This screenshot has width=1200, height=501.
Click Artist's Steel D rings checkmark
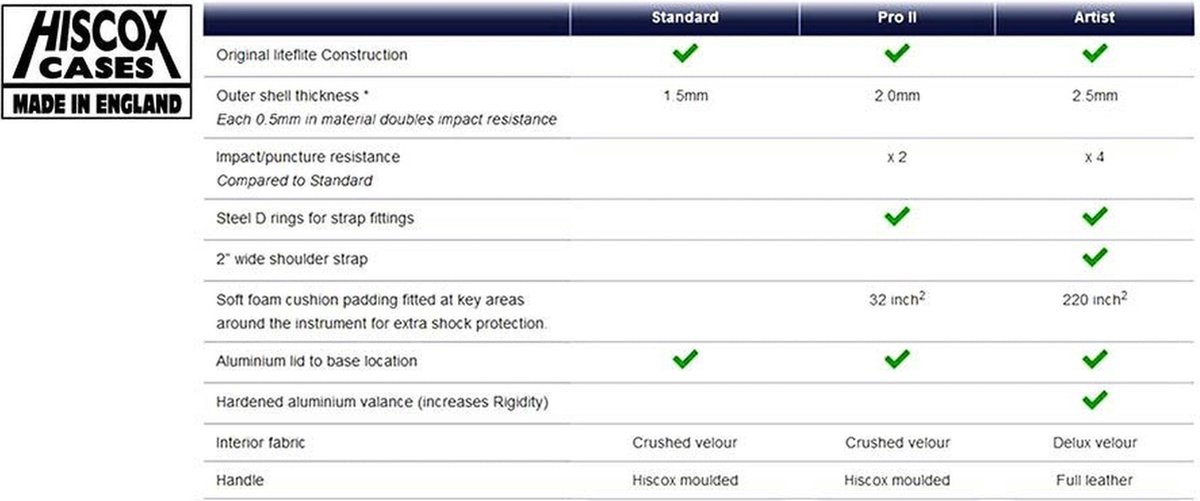tap(1095, 215)
